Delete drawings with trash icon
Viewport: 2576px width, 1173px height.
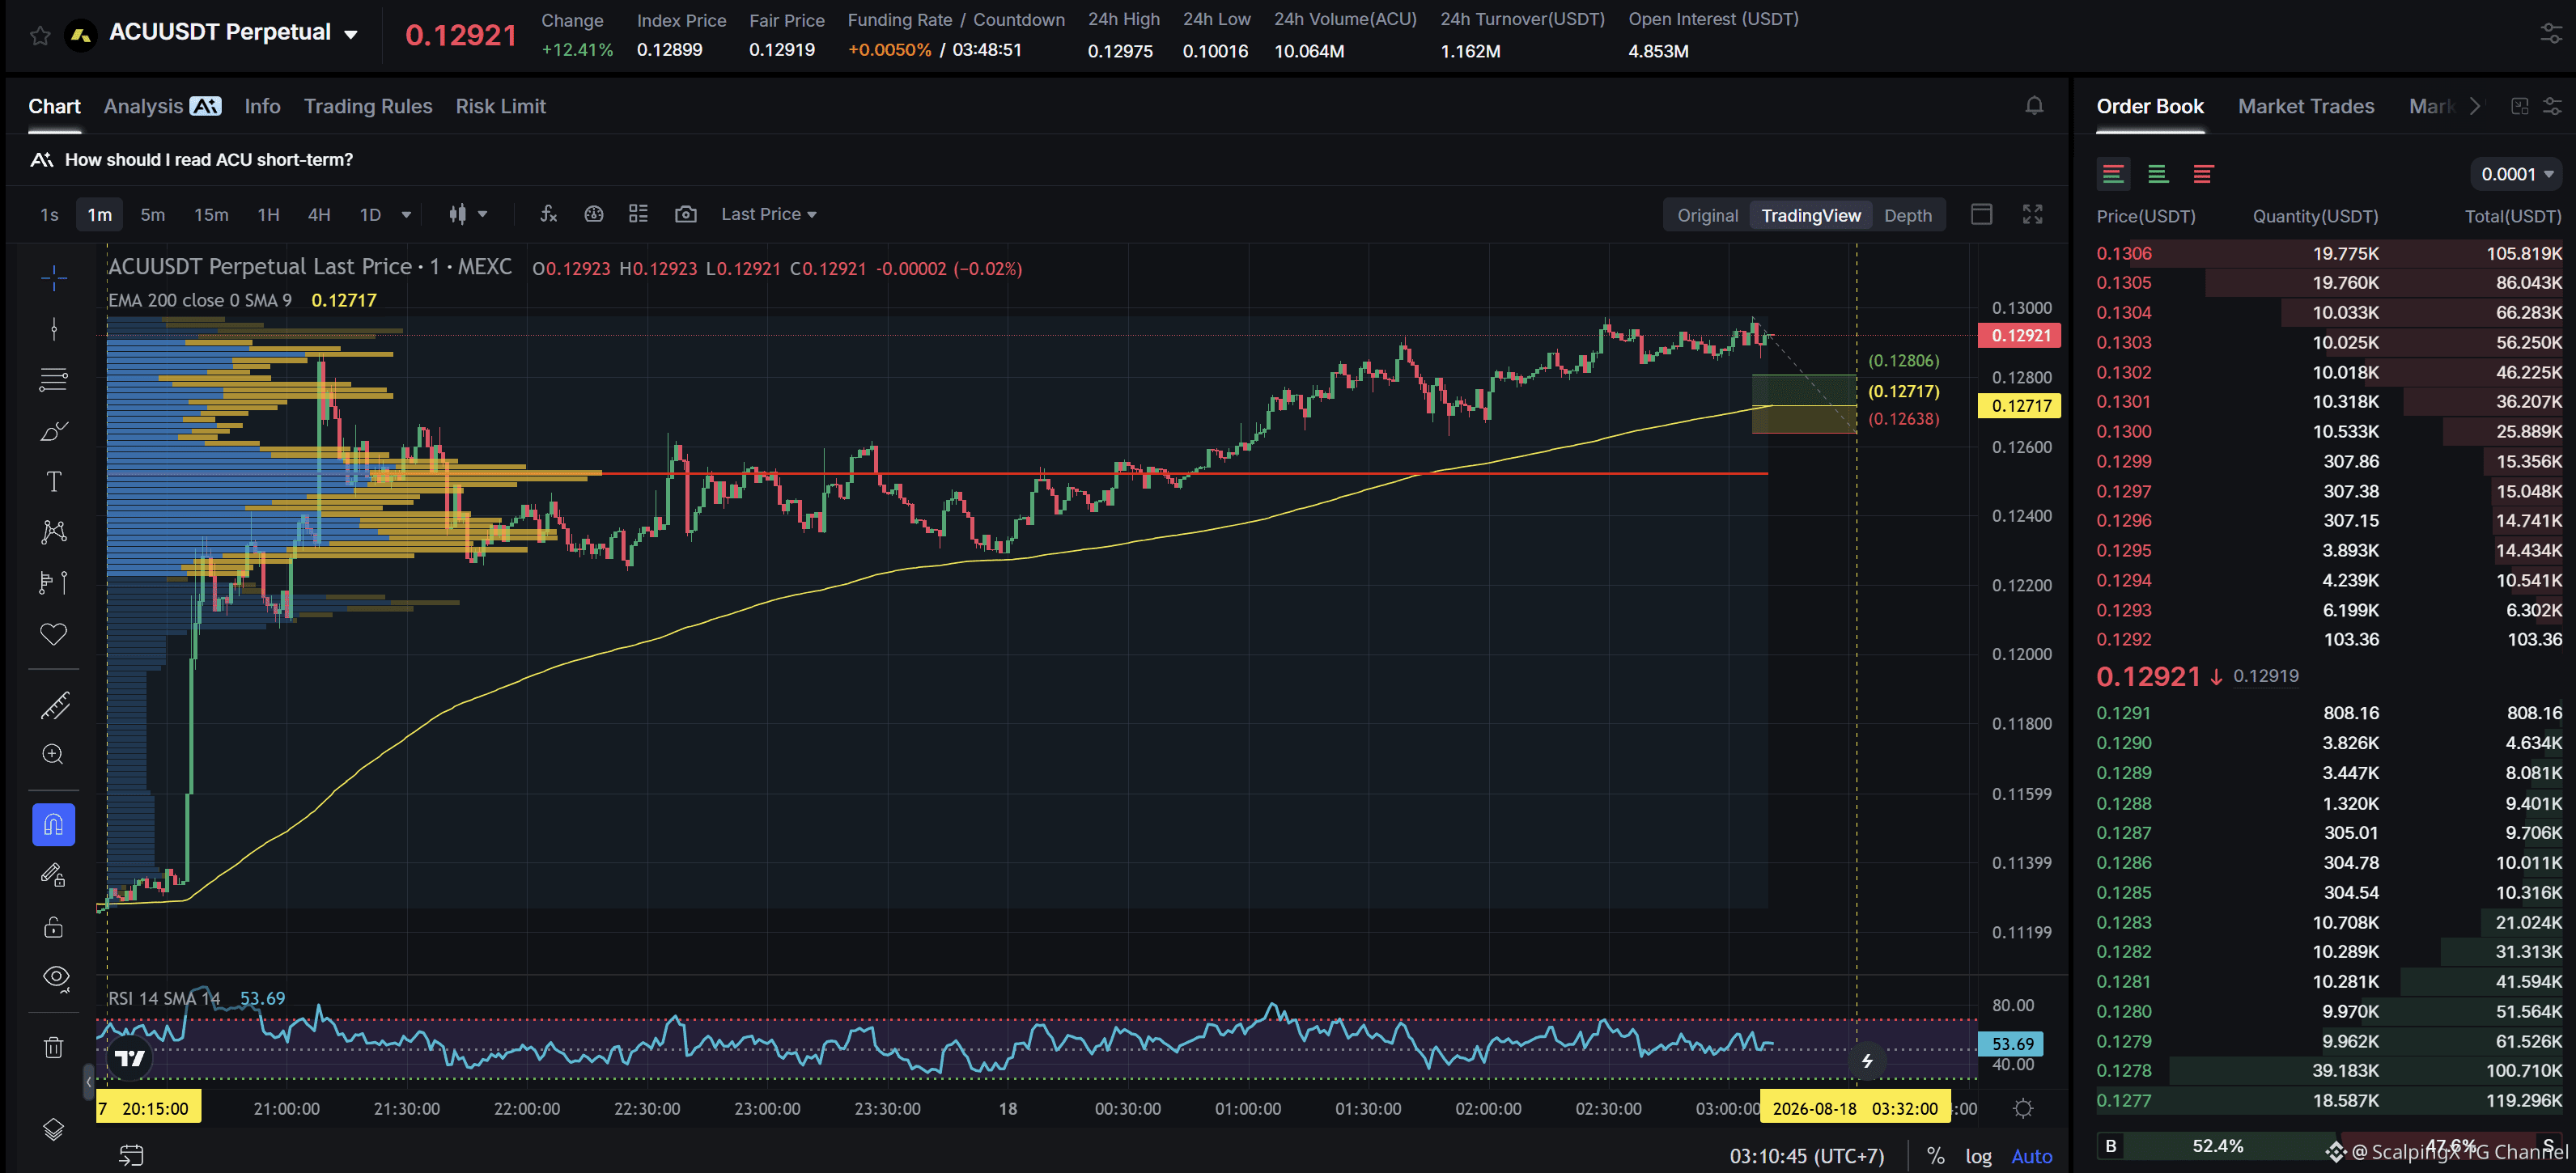click(x=54, y=1047)
